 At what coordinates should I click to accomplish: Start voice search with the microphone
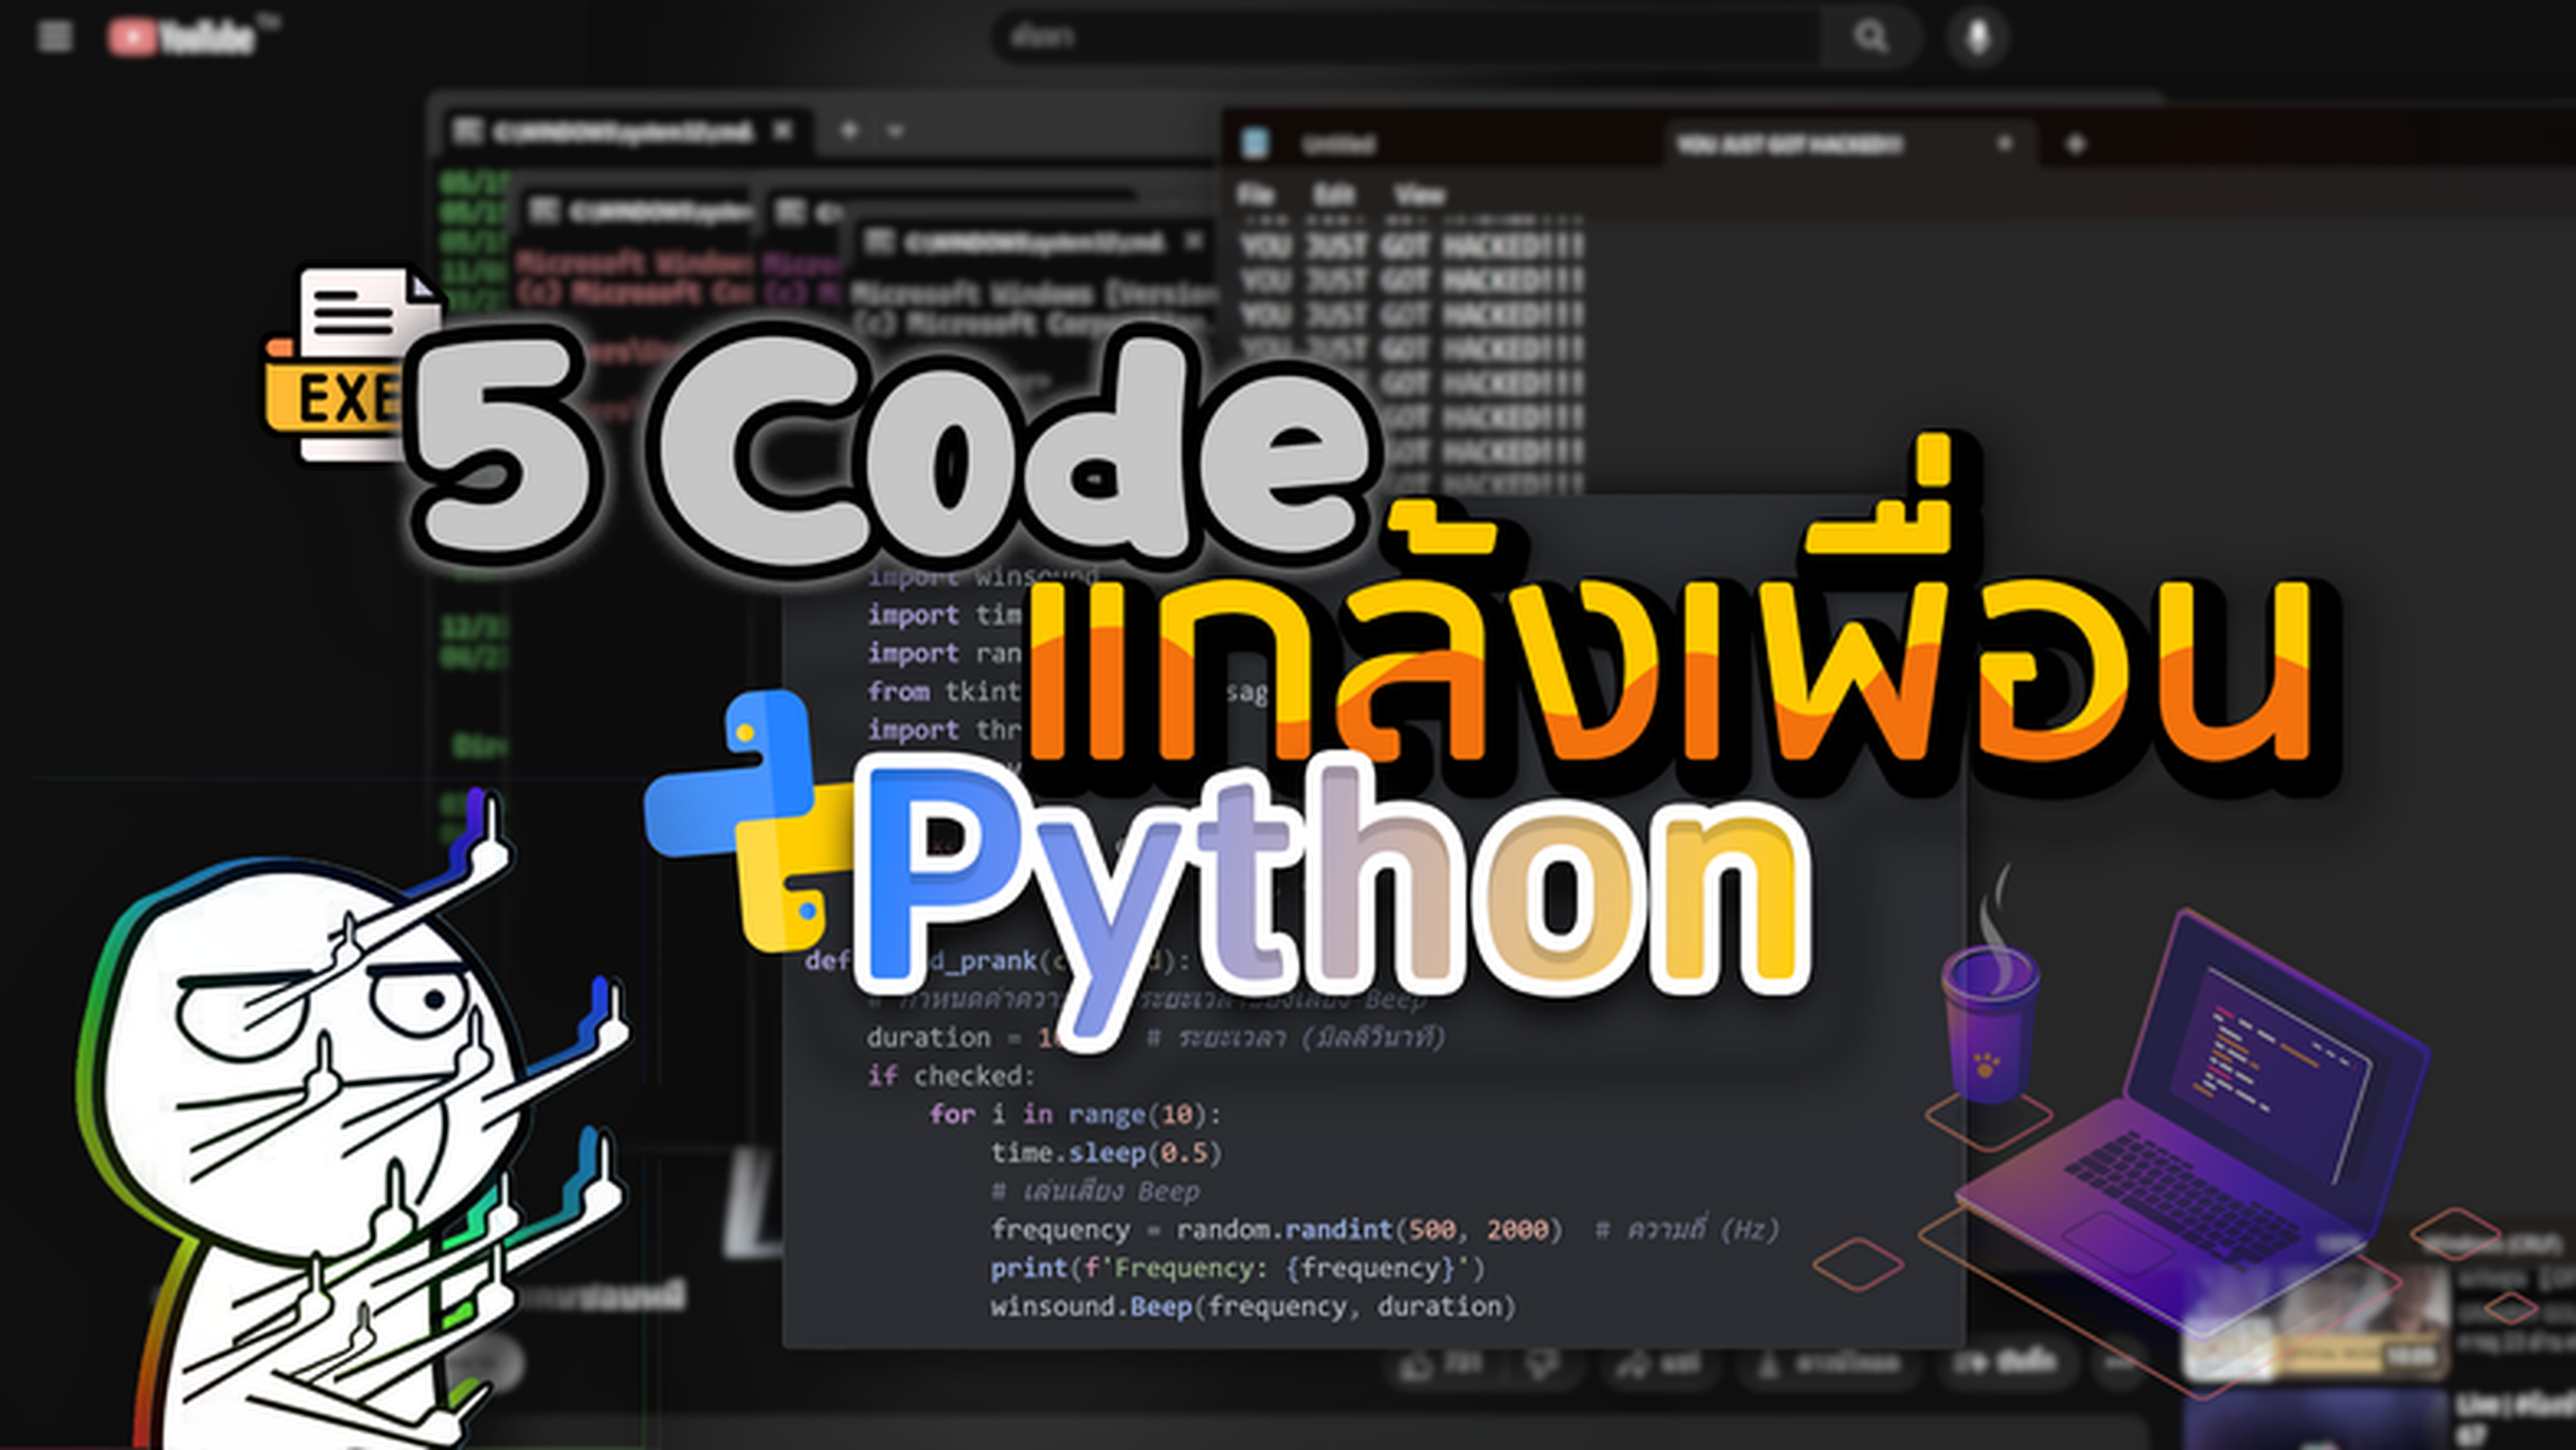(x=1977, y=37)
